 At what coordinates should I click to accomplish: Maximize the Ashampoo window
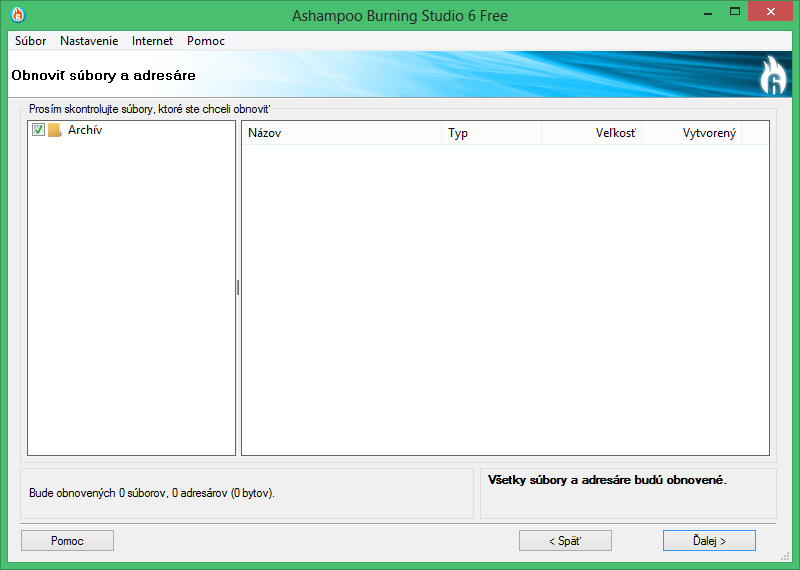735,12
